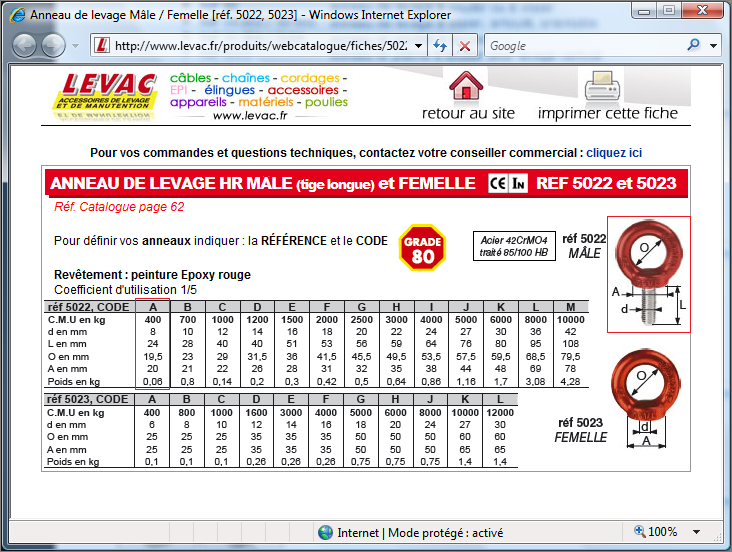Click the Internet zone globe icon
The image size is (732, 552).
click(x=326, y=532)
